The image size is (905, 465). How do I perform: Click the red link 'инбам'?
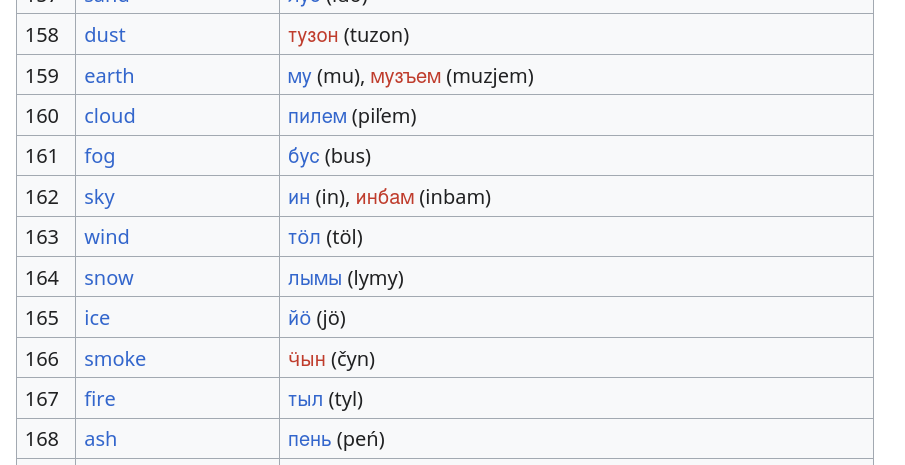384,197
